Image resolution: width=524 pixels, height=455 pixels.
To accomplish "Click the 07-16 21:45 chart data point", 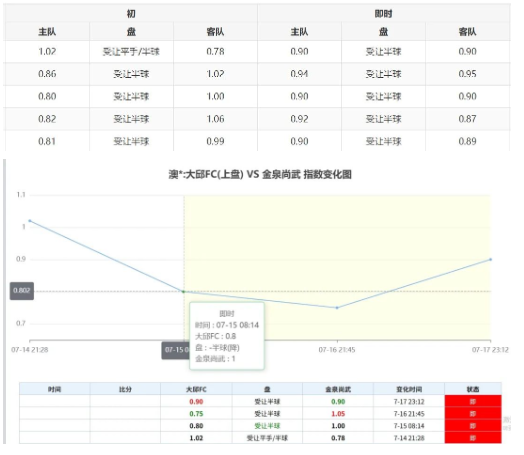I will (337, 308).
